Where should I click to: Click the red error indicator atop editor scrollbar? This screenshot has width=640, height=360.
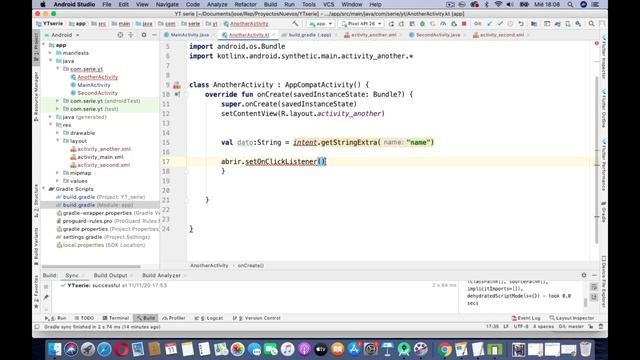pyautogui.click(x=596, y=43)
